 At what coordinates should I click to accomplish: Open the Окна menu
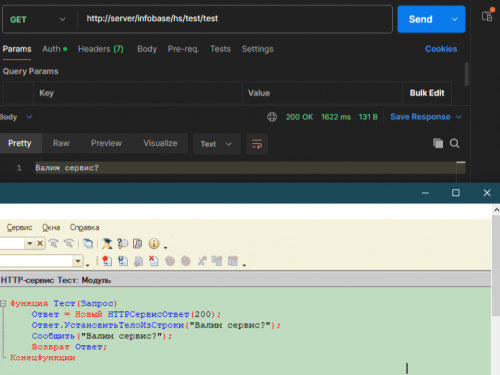point(51,227)
